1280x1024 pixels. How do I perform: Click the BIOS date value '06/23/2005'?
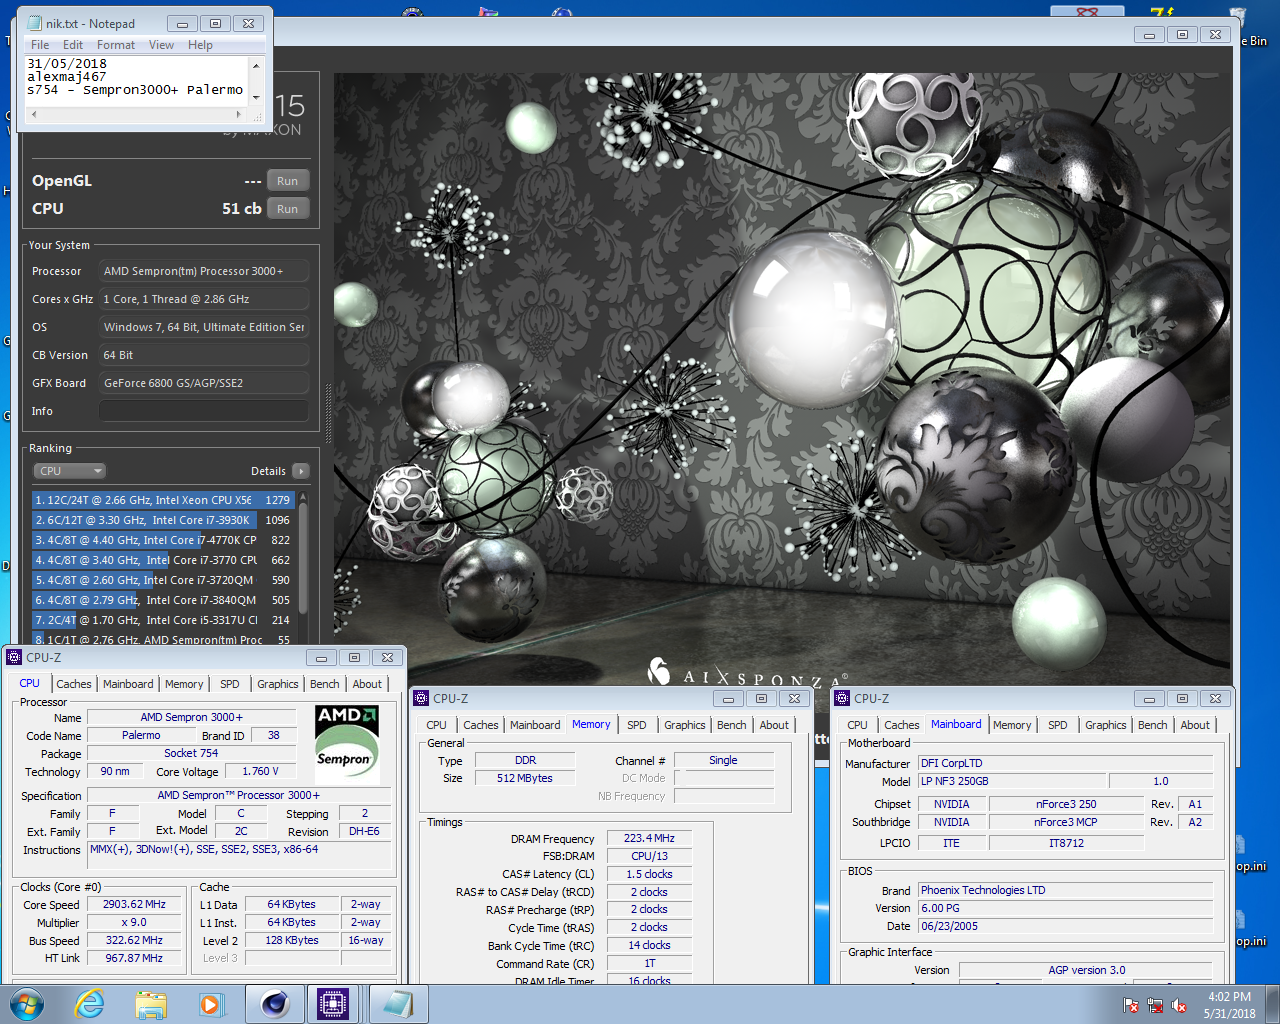[1065, 926]
